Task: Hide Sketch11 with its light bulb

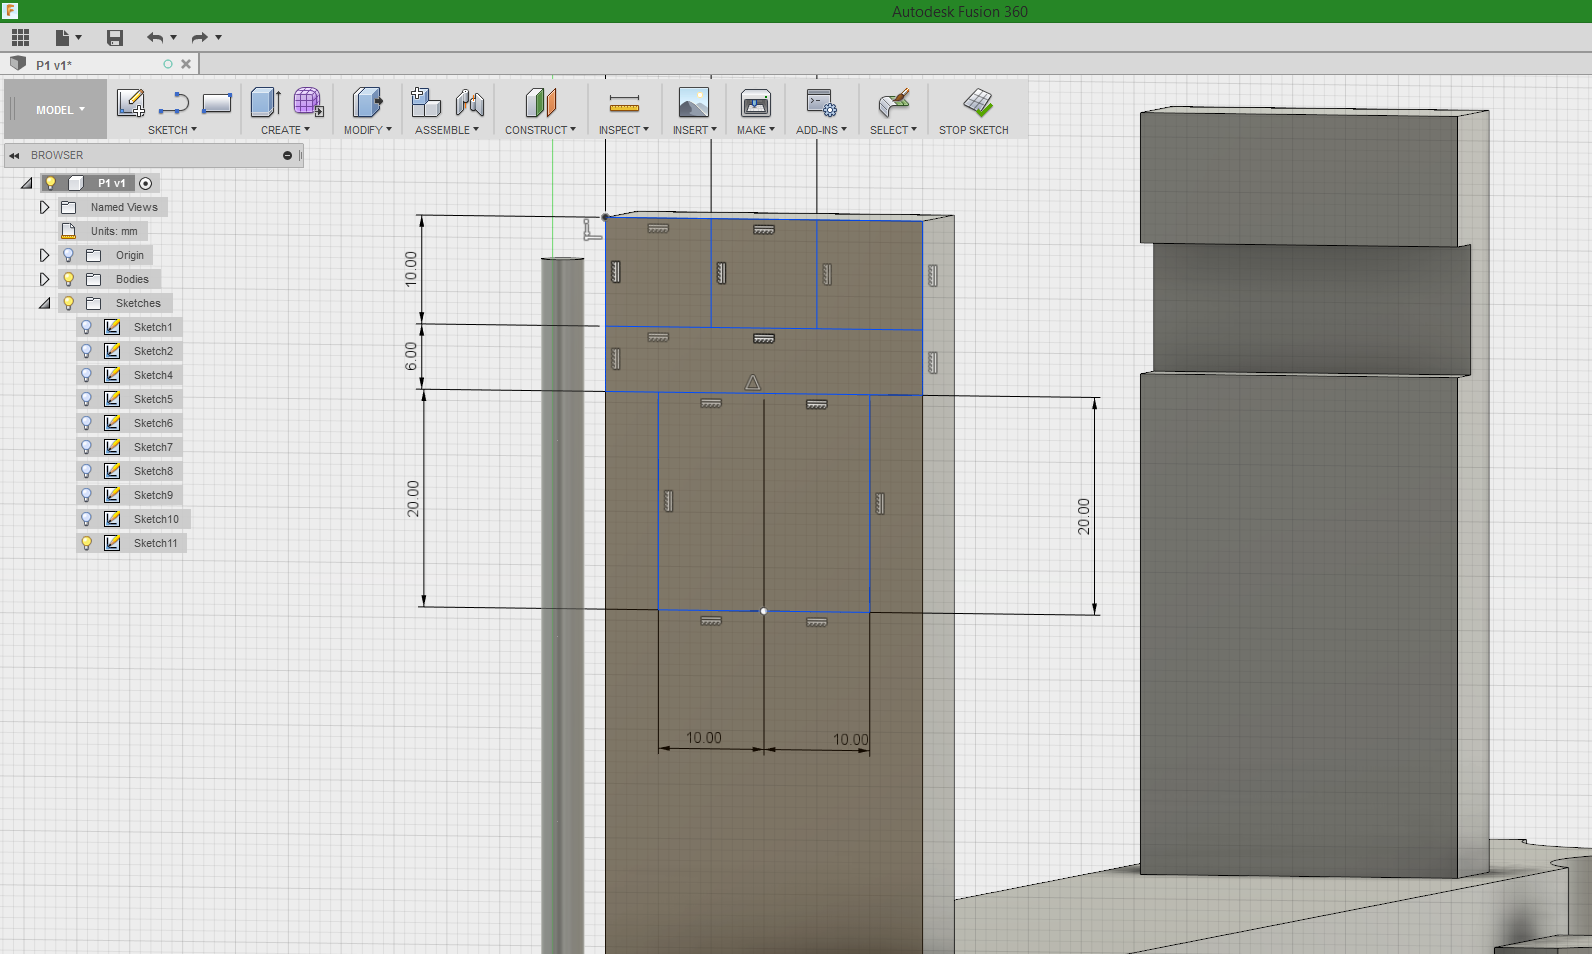Action: pos(86,543)
